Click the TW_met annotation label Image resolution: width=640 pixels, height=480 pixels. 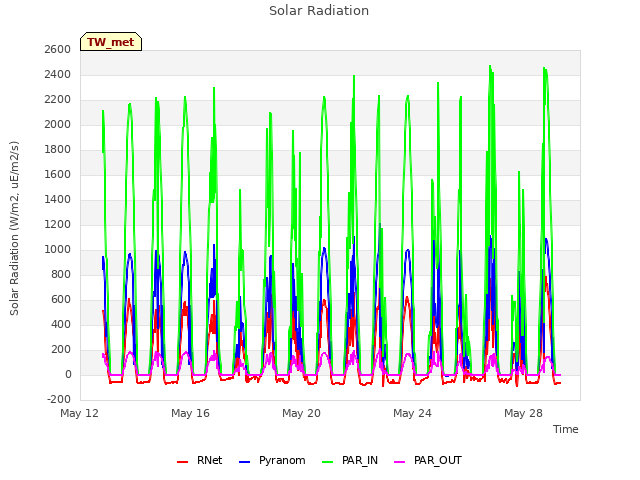click(111, 42)
